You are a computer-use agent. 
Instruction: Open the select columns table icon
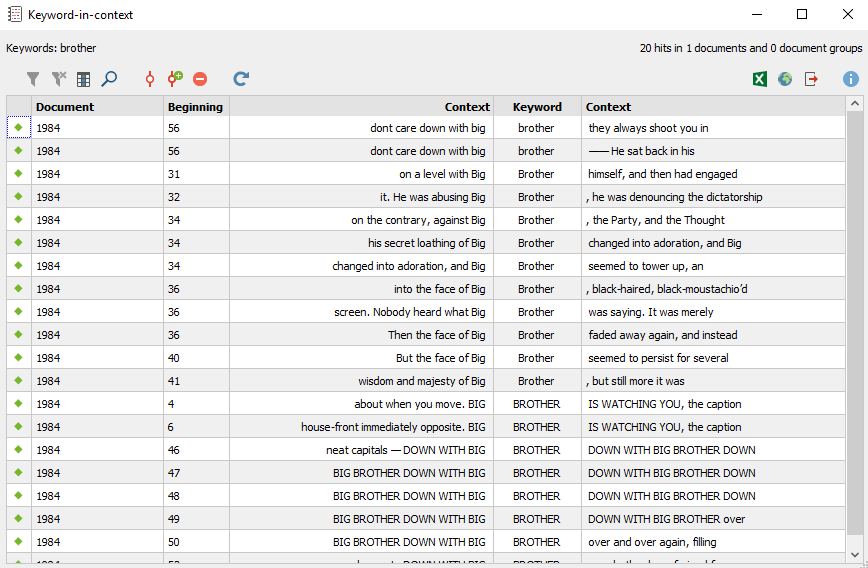pos(84,79)
